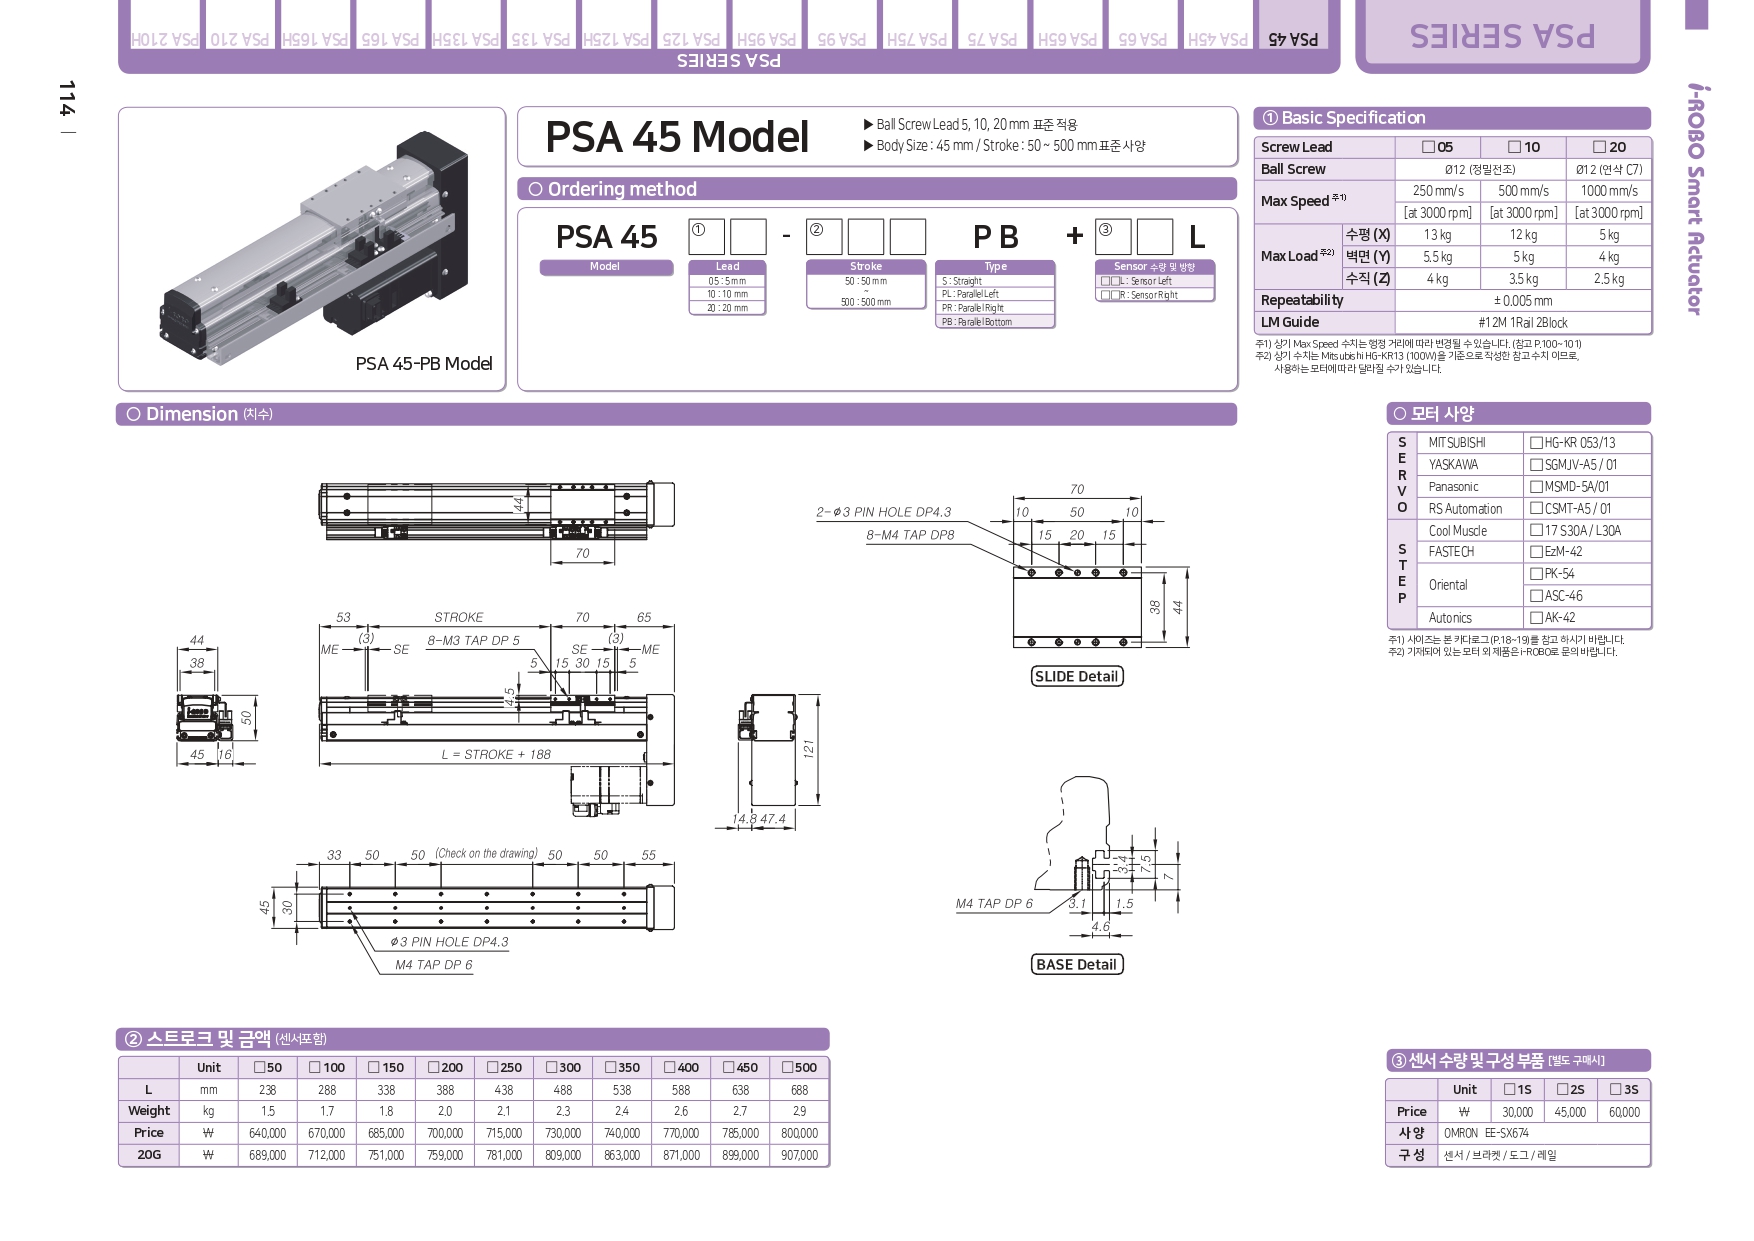This screenshot has width=1754, height=1241.
Task: Click the LM Guide value #12M 1Rail 2Block
Action: (x=1523, y=323)
